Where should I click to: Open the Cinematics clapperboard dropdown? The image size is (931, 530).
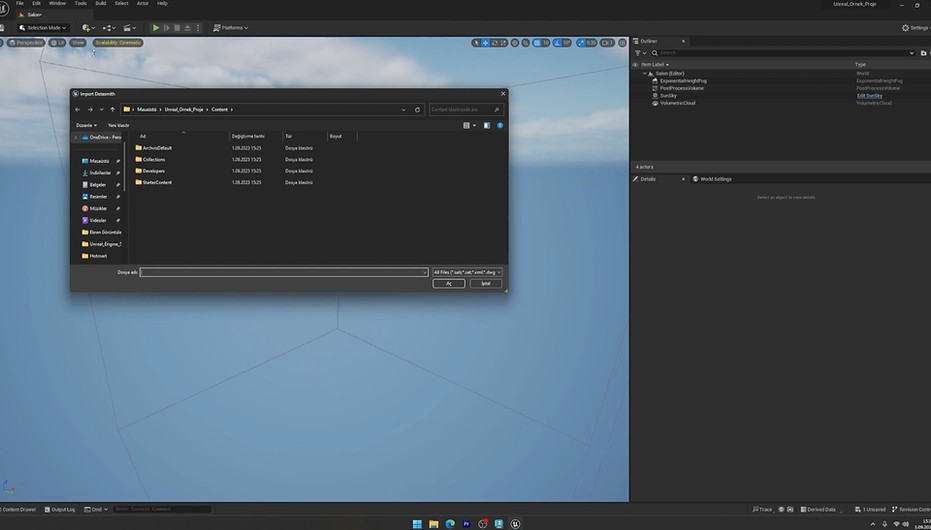[129, 28]
